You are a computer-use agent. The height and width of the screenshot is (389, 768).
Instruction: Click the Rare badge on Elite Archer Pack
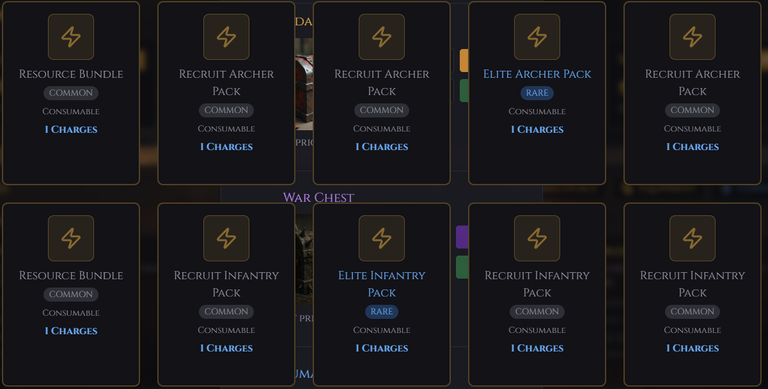pyautogui.click(x=537, y=93)
